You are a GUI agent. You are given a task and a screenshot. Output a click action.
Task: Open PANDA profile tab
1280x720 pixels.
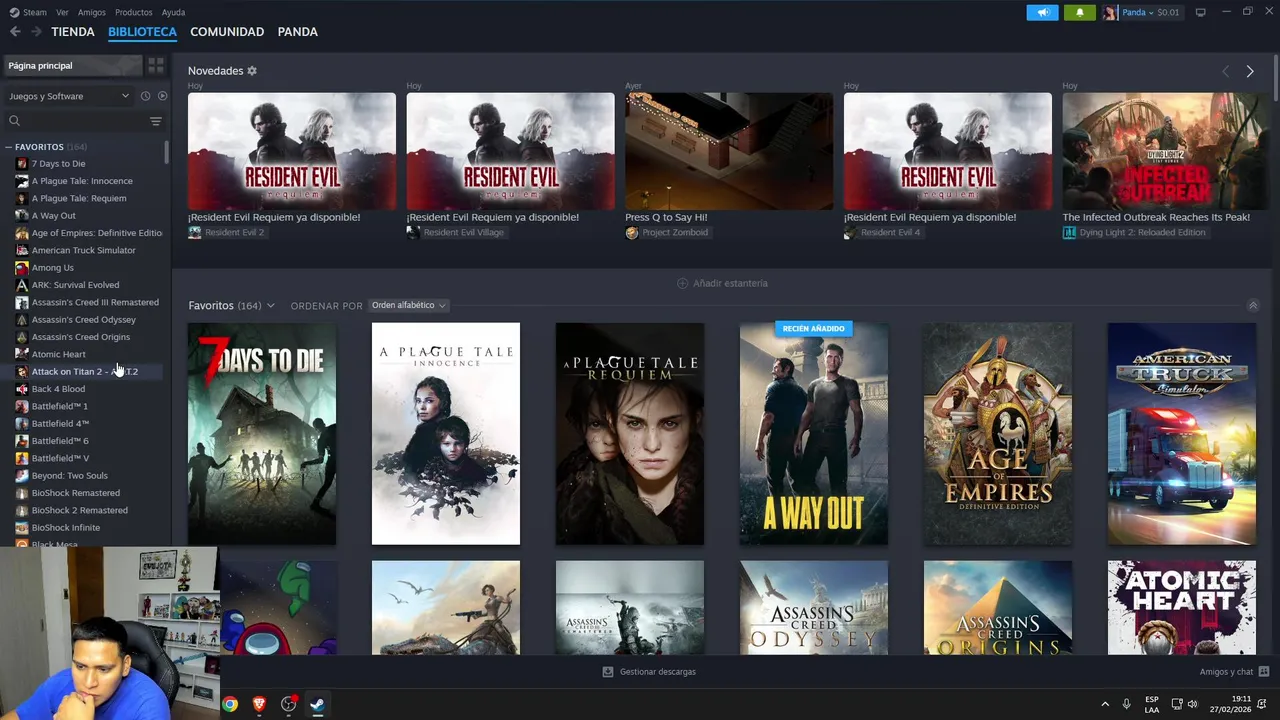click(x=298, y=32)
